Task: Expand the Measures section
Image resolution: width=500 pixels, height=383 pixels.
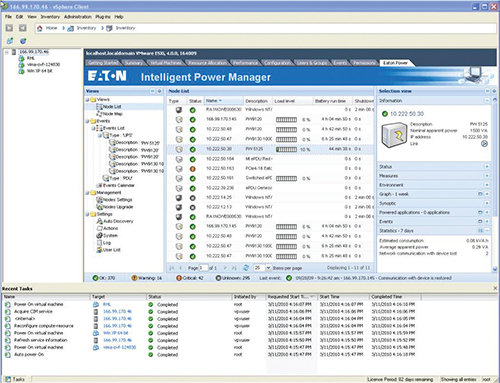Action: (487, 176)
